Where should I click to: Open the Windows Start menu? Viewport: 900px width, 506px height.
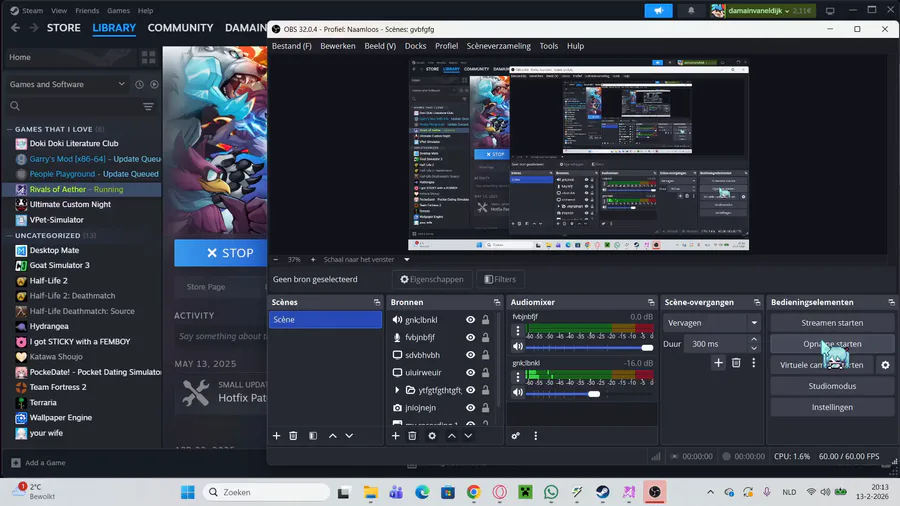[188, 492]
